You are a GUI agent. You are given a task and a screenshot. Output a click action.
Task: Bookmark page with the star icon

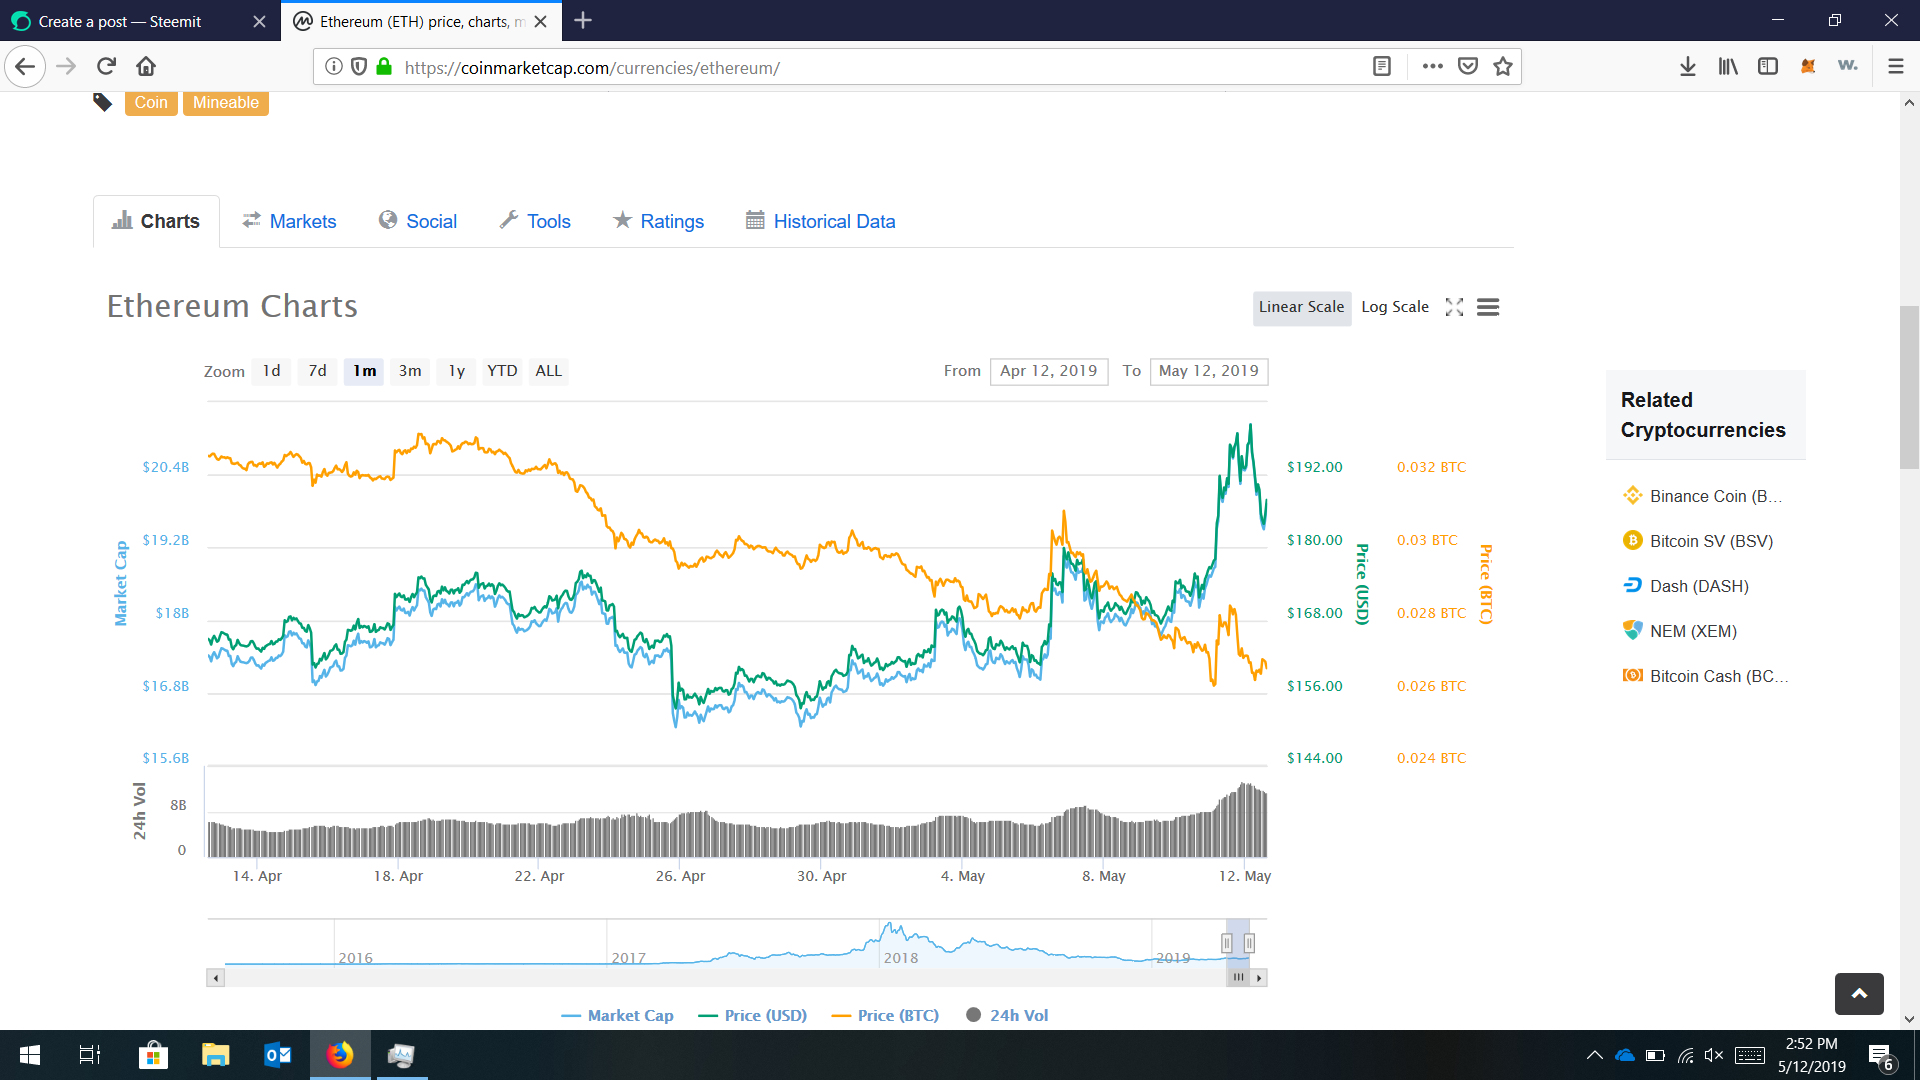pyautogui.click(x=1502, y=66)
